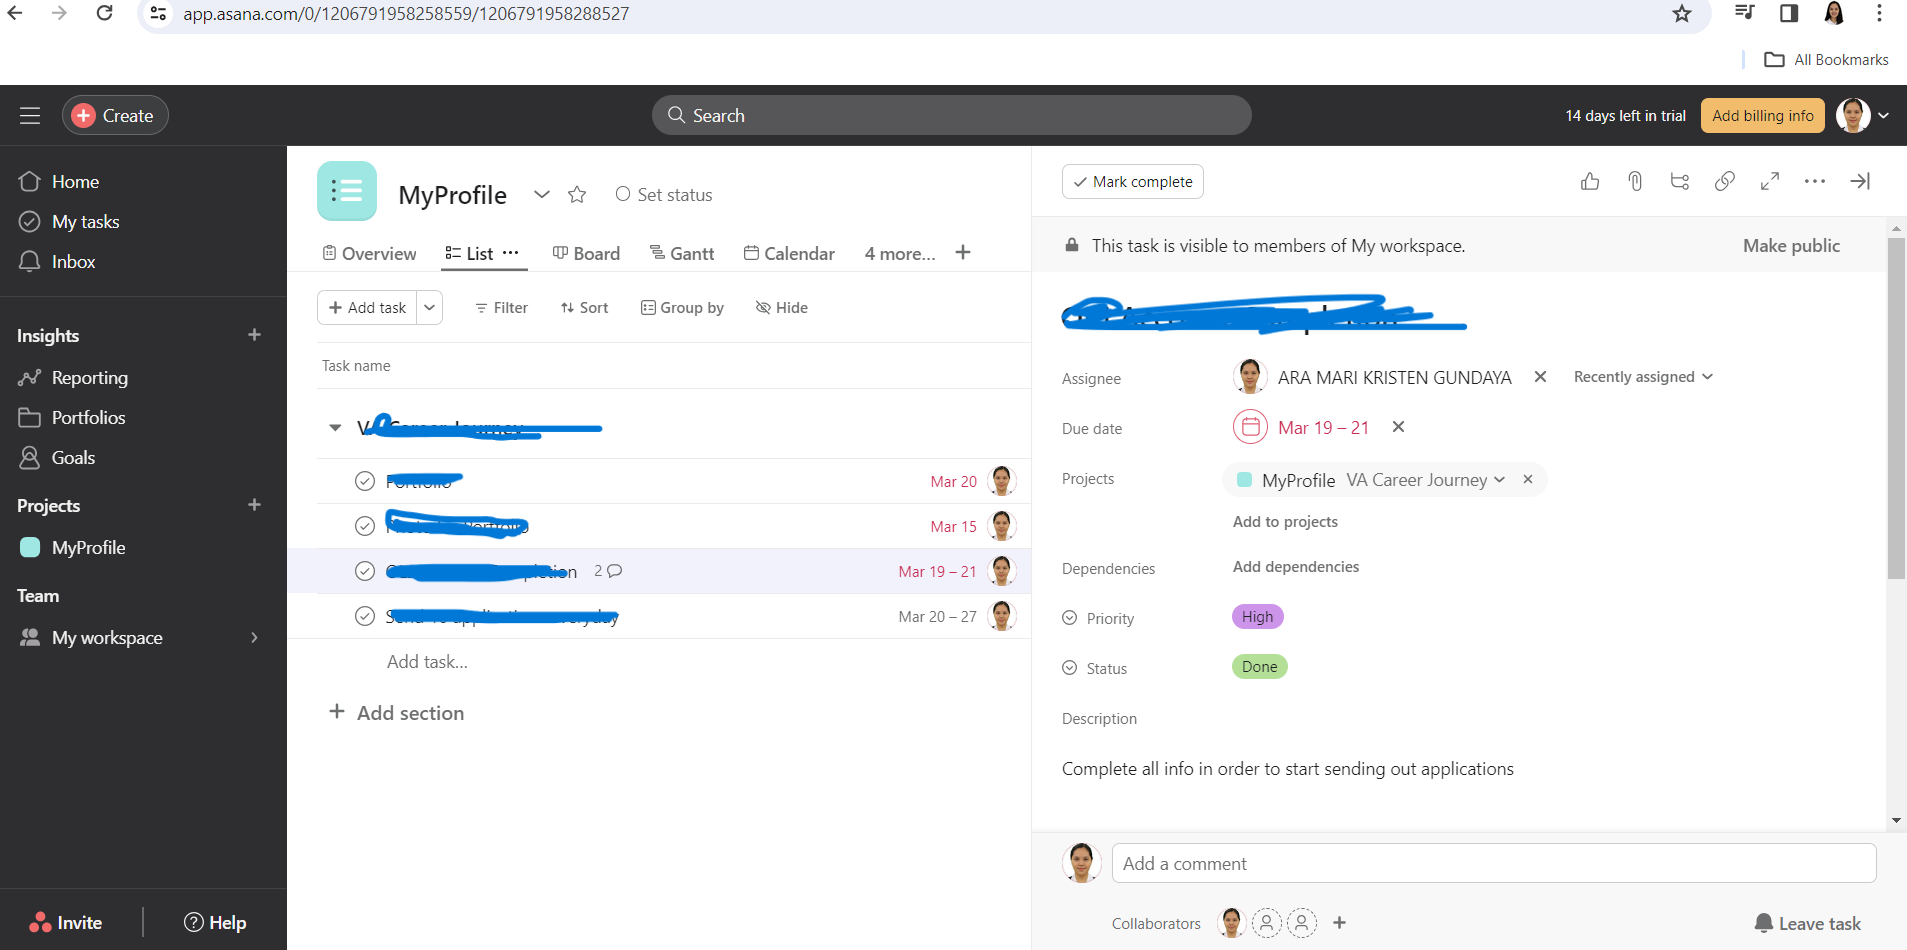
Task: Switch to Board tab
Action: pos(587,254)
